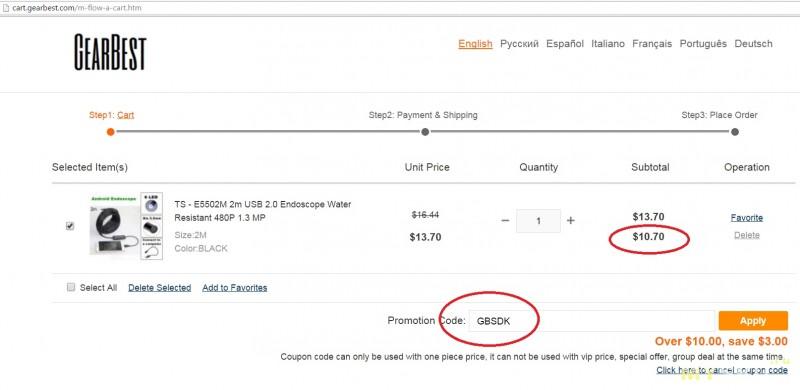
Task: Open the endoscope product thumbnail image
Action: (x=126, y=226)
